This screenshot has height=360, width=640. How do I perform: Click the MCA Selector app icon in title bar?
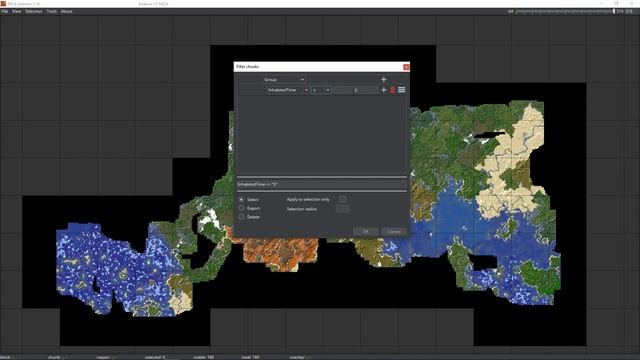(3, 3)
